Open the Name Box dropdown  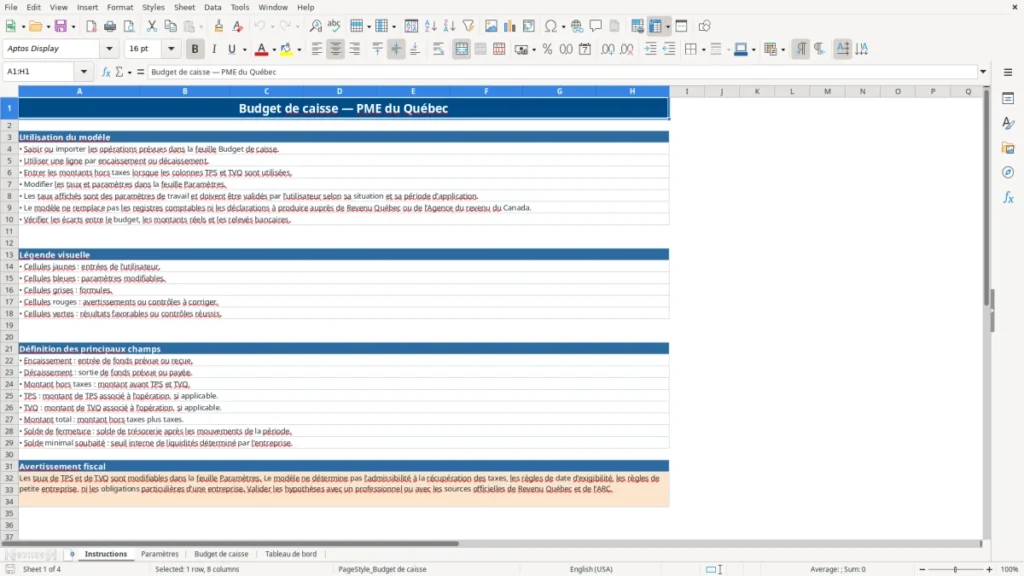click(x=84, y=72)
